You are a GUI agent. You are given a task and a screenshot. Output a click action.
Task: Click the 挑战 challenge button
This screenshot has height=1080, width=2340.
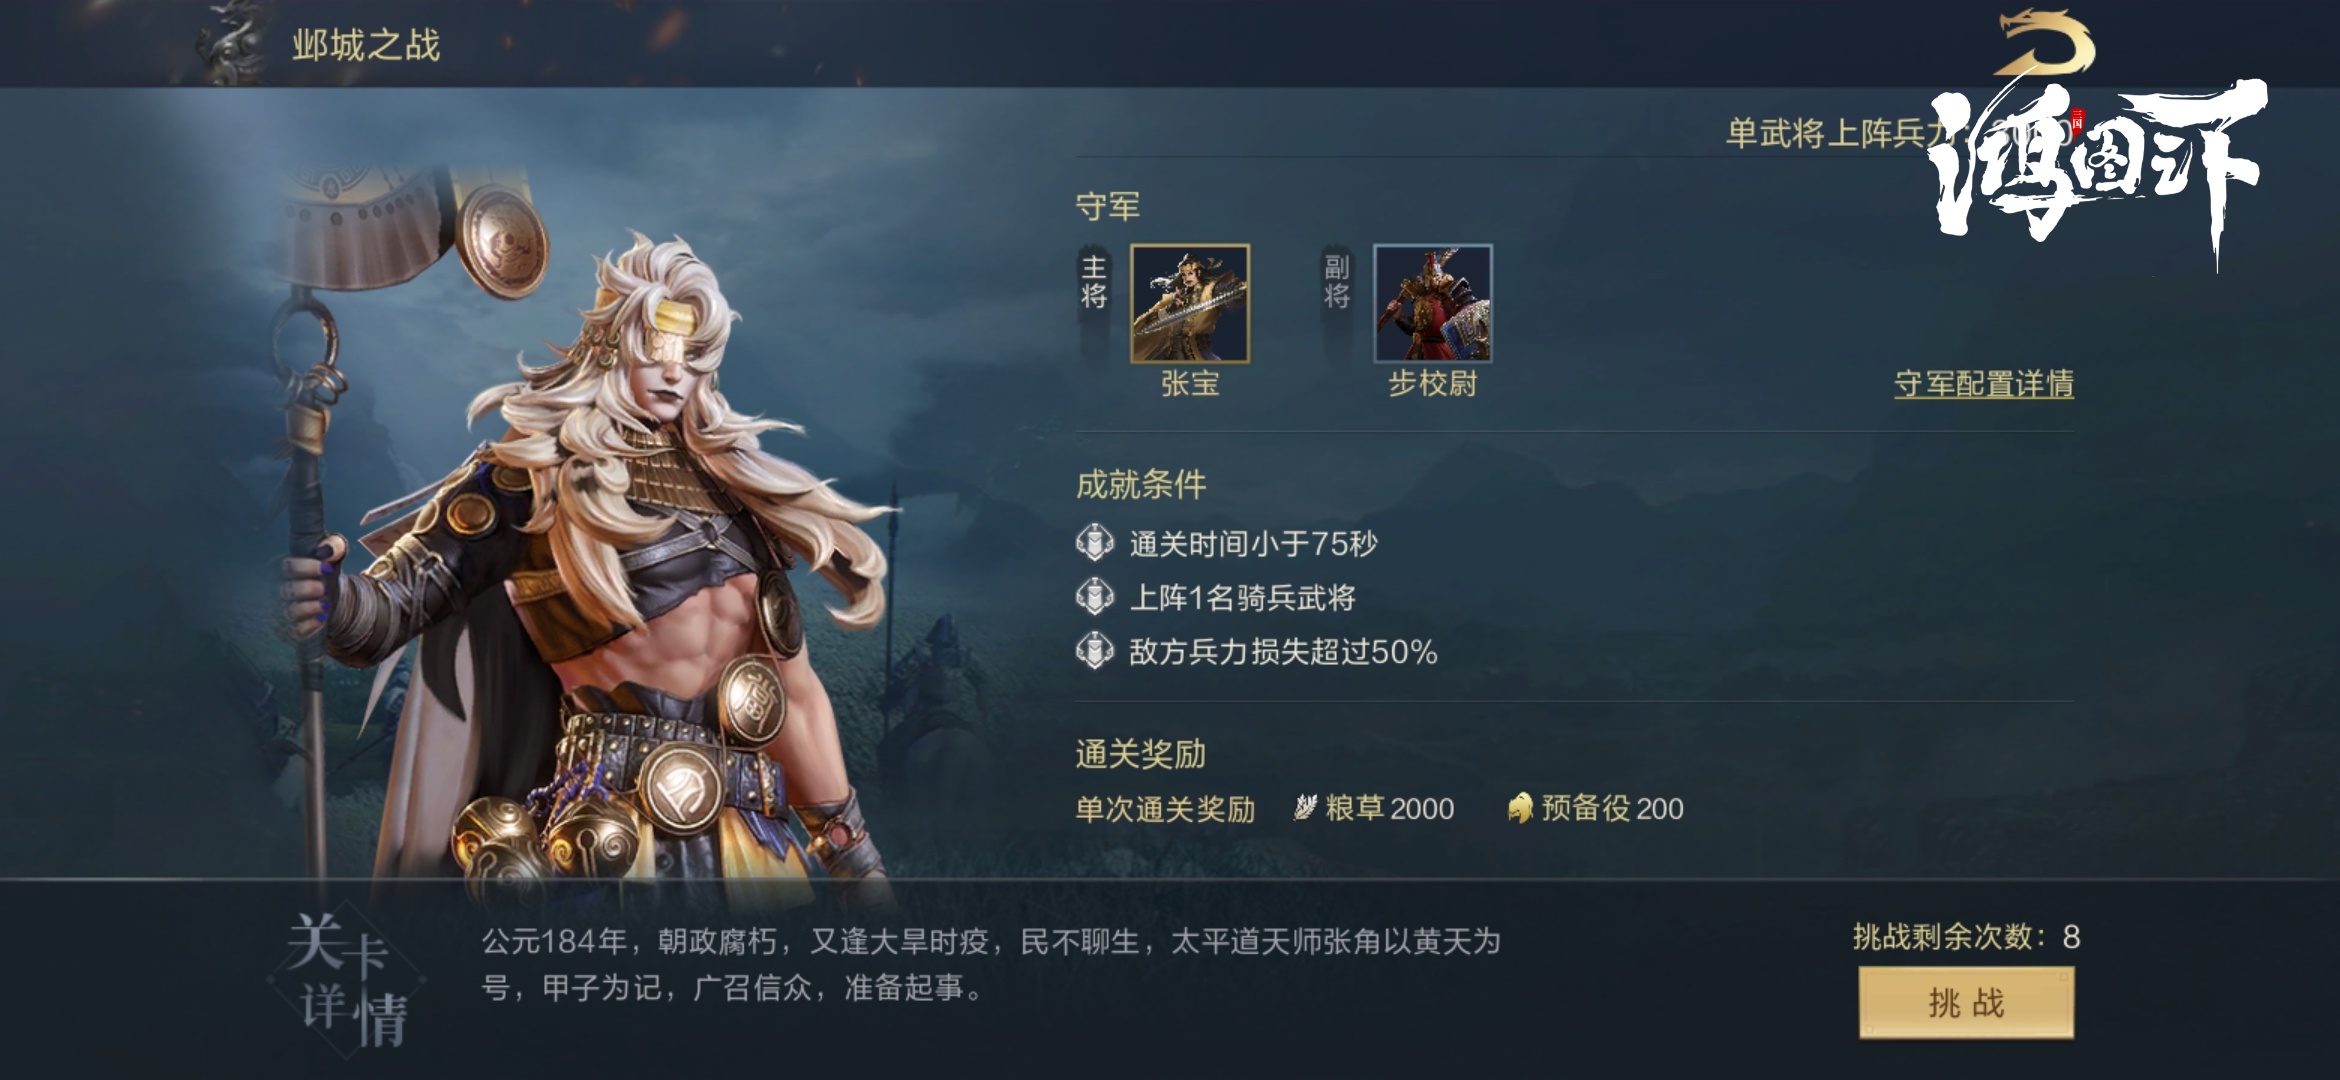[x=1966, y=1003]
